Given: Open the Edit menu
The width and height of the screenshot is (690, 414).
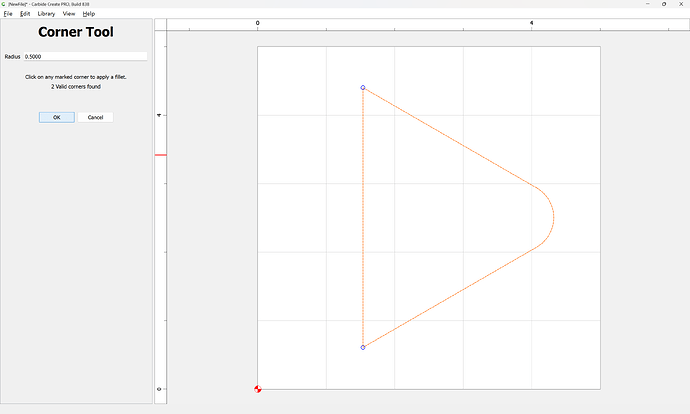Looking at the screenshot, I should click(25, 14).
